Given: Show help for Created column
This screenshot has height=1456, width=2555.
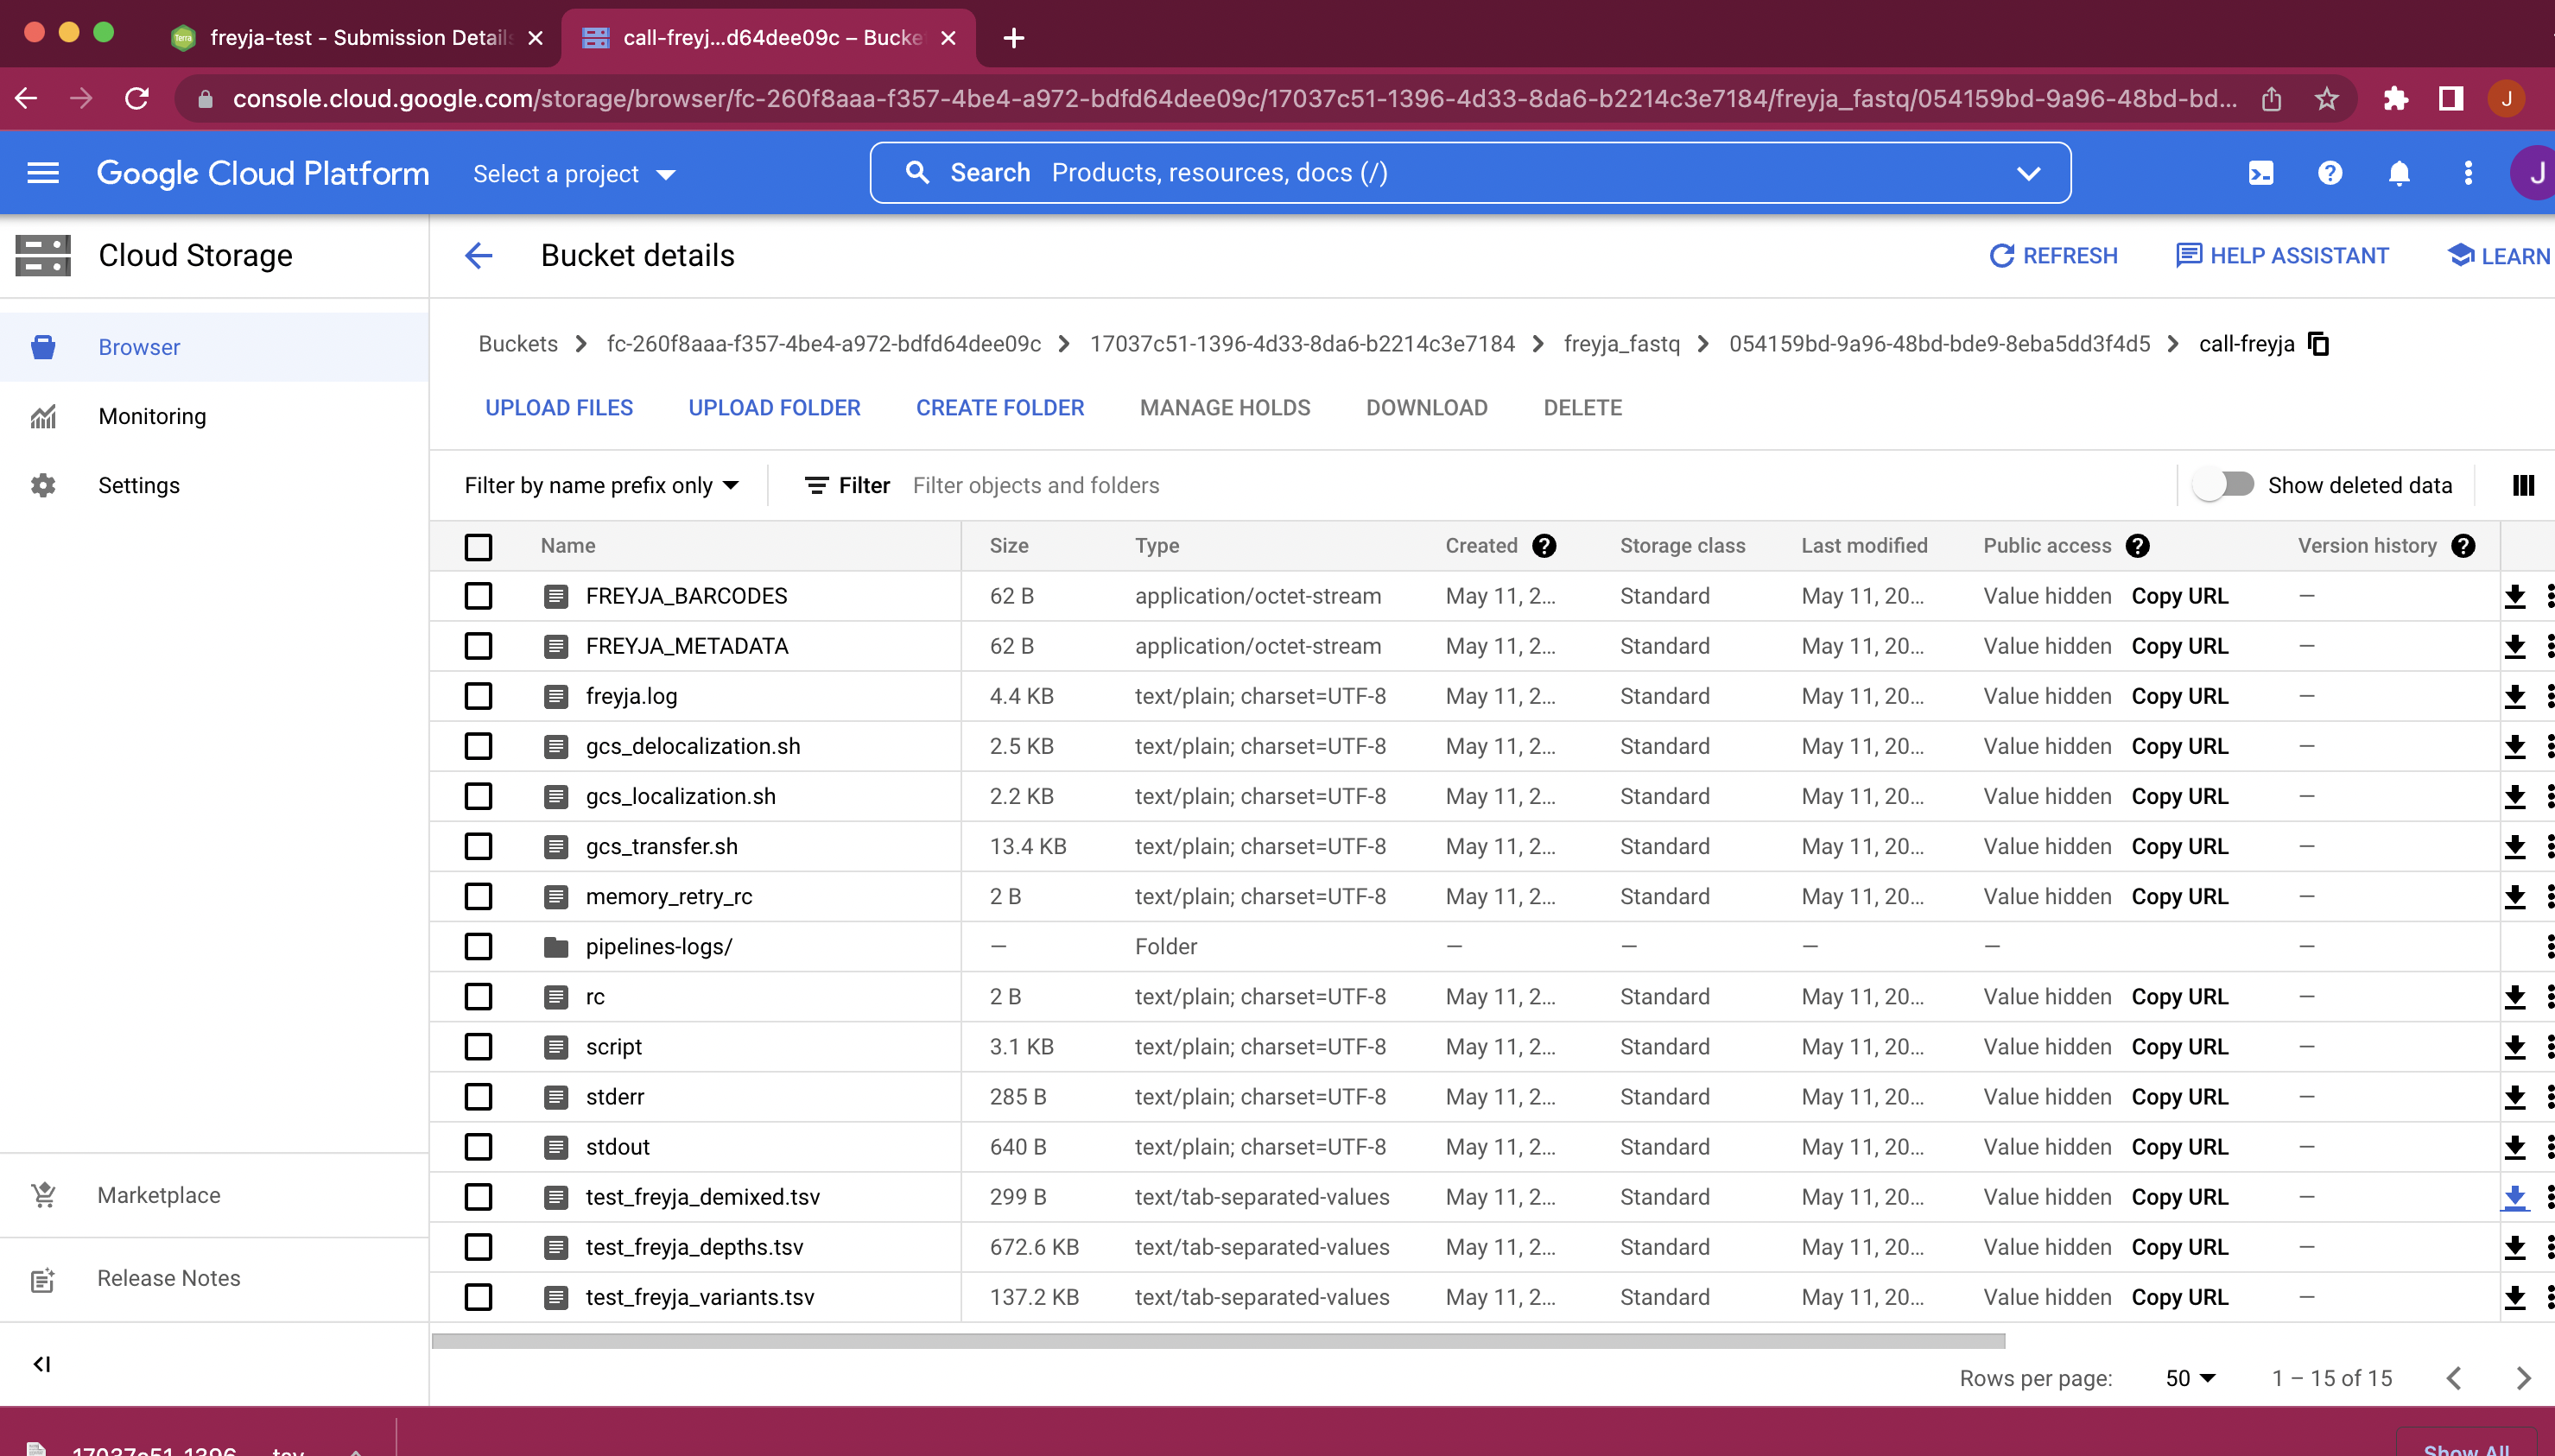Looking at the screenshot, I should click(x=1544, y=545).
